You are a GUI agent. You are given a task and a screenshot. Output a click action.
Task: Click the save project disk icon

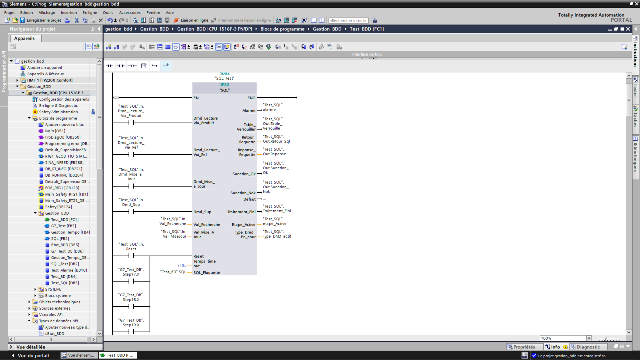(x=22, y=20)
